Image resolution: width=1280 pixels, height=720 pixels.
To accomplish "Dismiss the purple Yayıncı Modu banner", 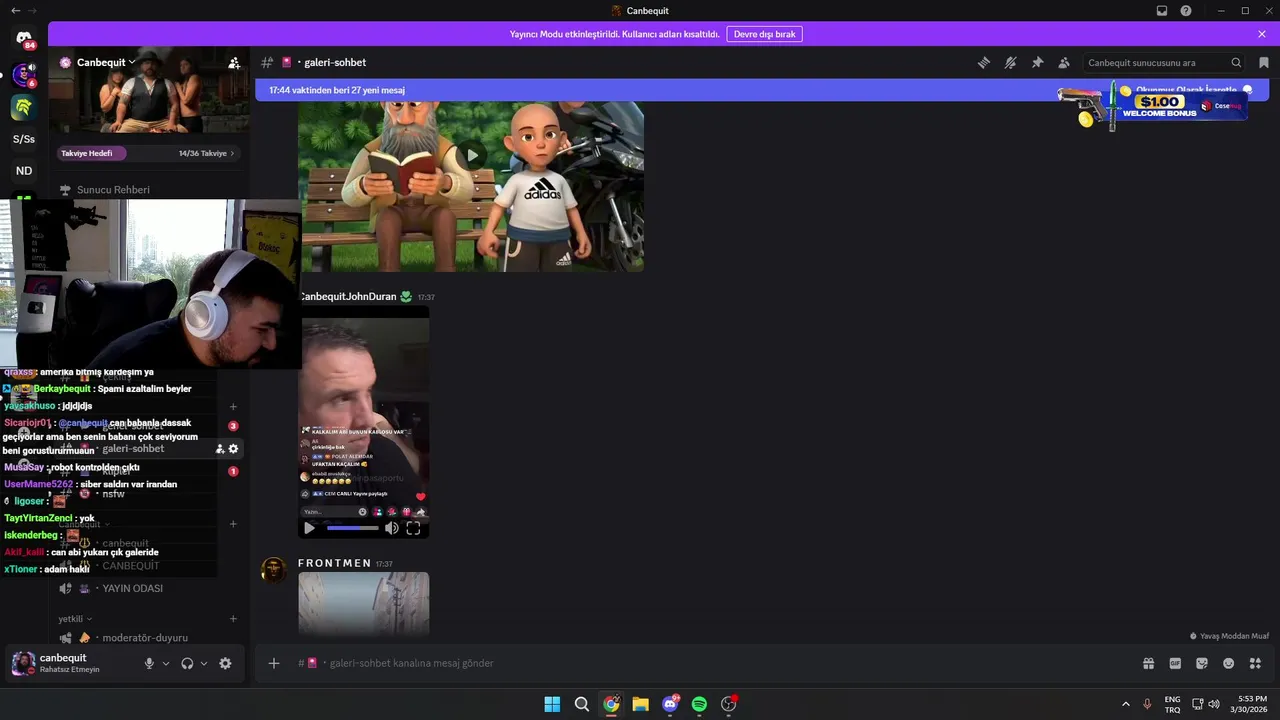I will [1262, 34].
